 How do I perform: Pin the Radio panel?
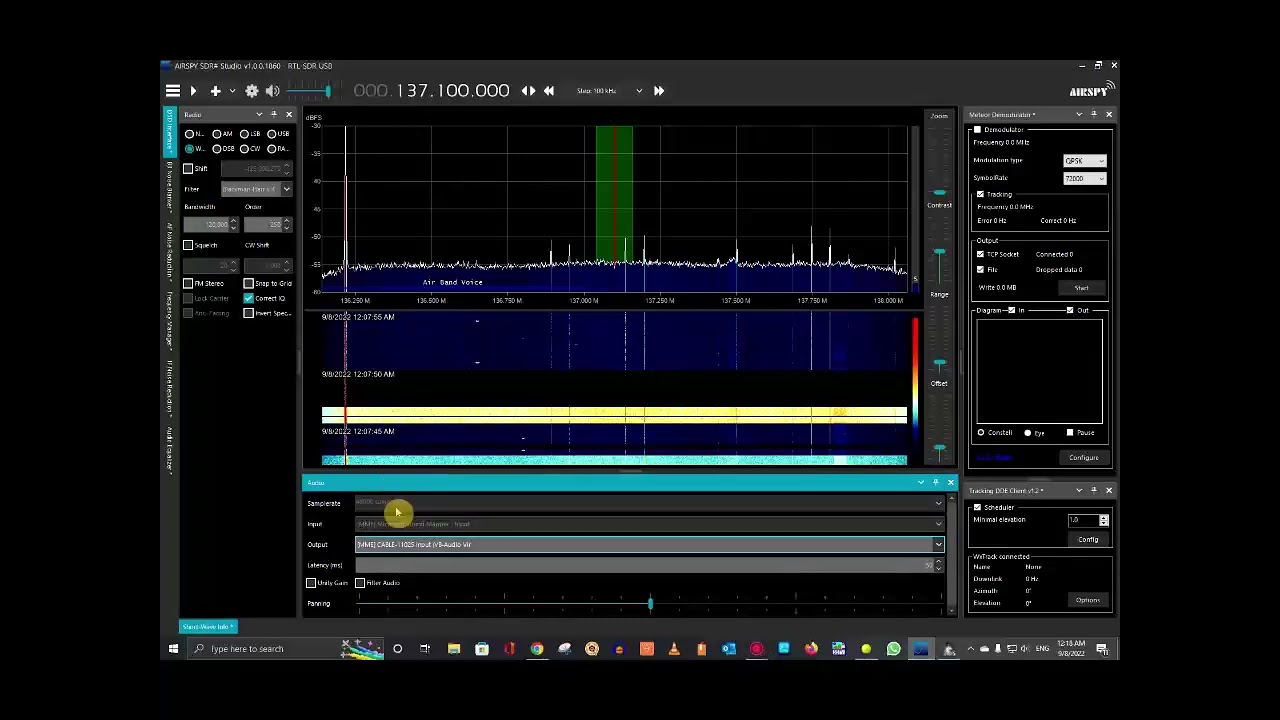click(274, 115)
